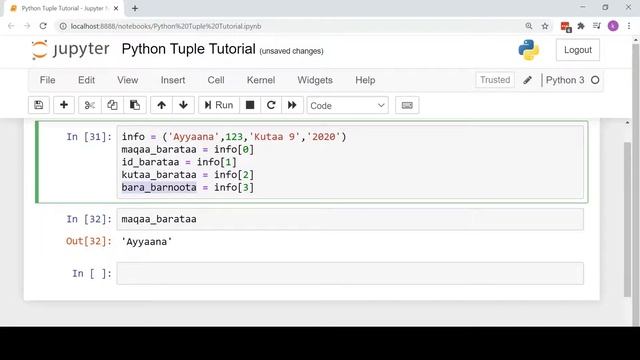Rename notebook via Python Tuple Tutorial title
640x360 pixels.
click(189, 49)
